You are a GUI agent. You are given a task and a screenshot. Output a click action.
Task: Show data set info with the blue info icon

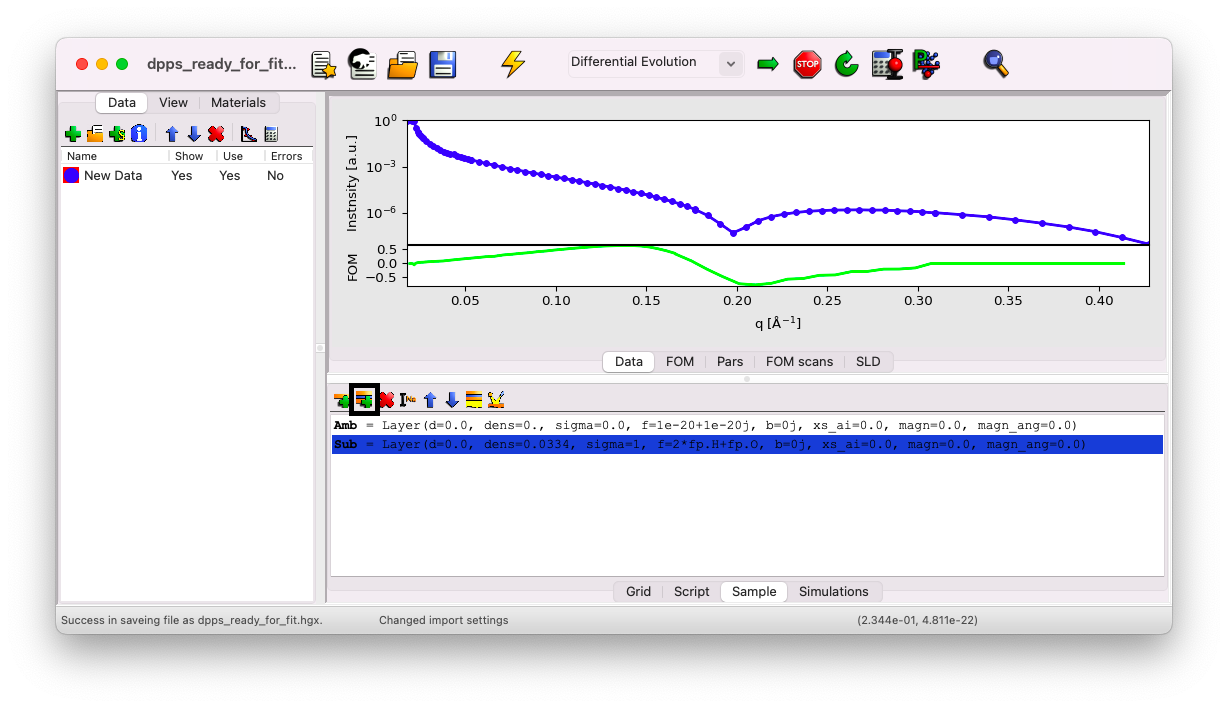point(139,134)
